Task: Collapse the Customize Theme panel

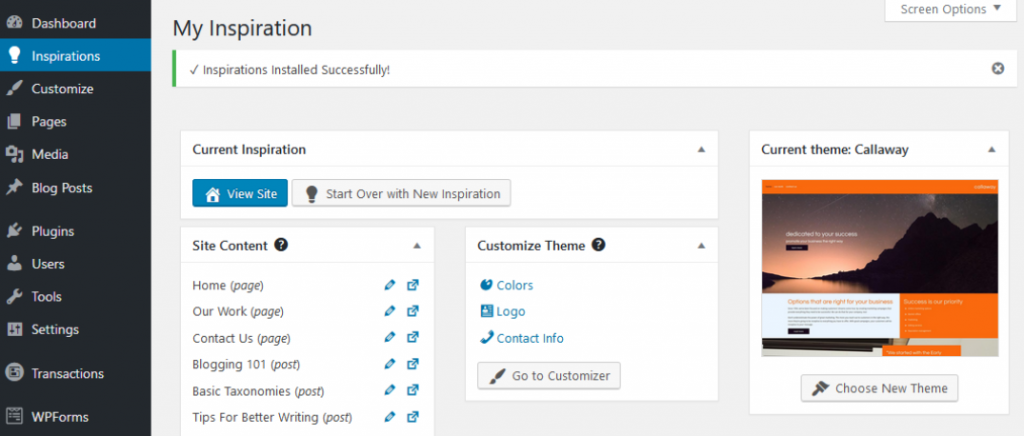Action: click(x=701, y=246)
